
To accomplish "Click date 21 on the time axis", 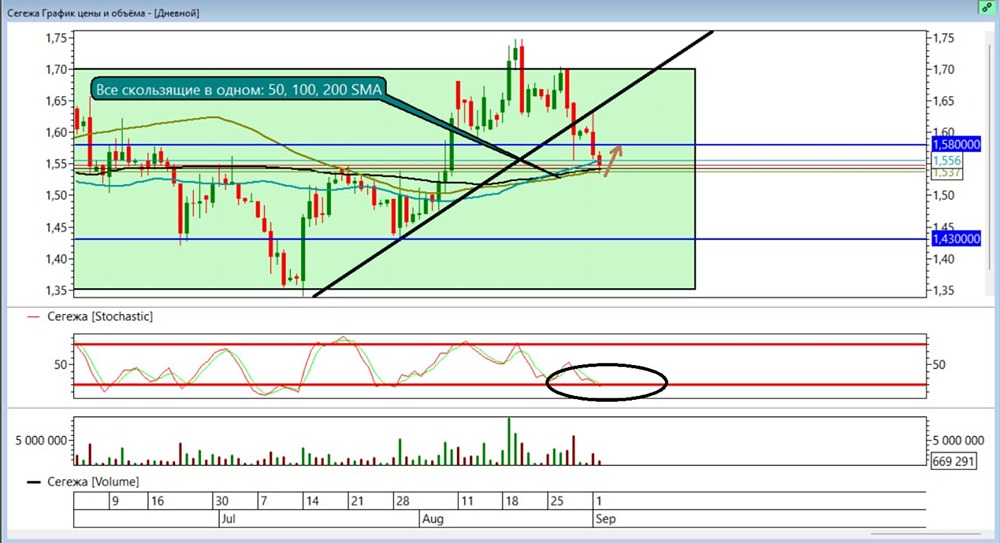I will coord(357,501).
